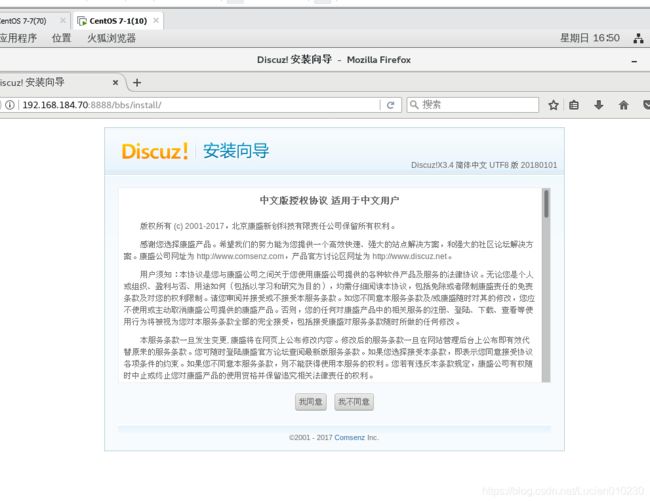Image resolution: width=650 pixels, height=503 pixels.
Task: Click the Discuz!X3.4 简体中文 UTF8 版 version text
Action: [x=484, y=165]
